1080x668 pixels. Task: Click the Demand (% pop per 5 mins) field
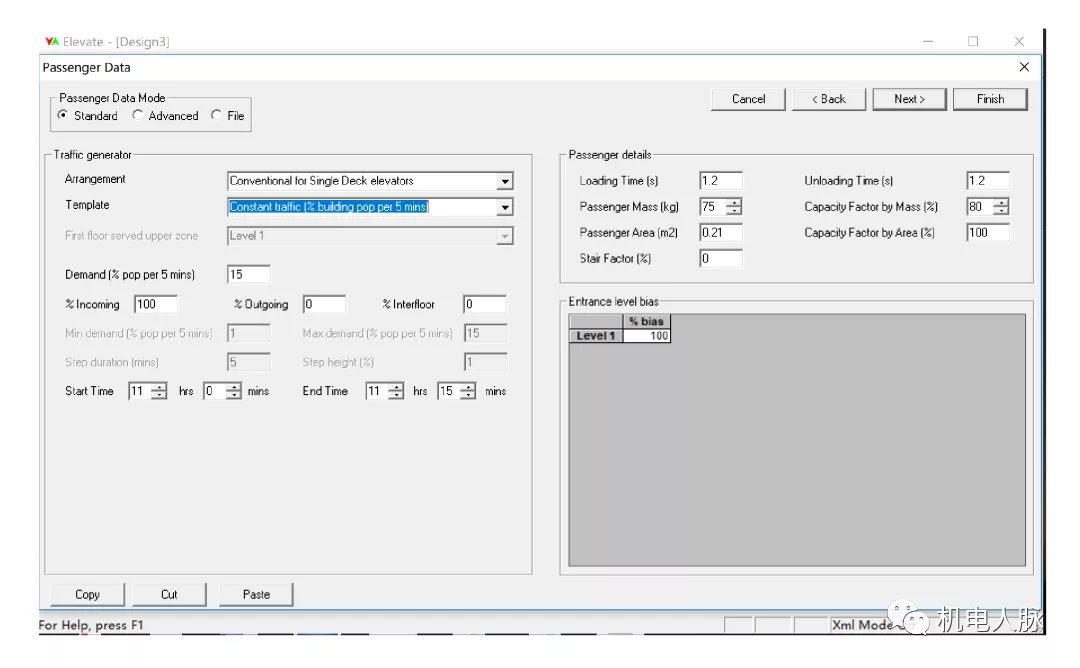coord(249,274)
